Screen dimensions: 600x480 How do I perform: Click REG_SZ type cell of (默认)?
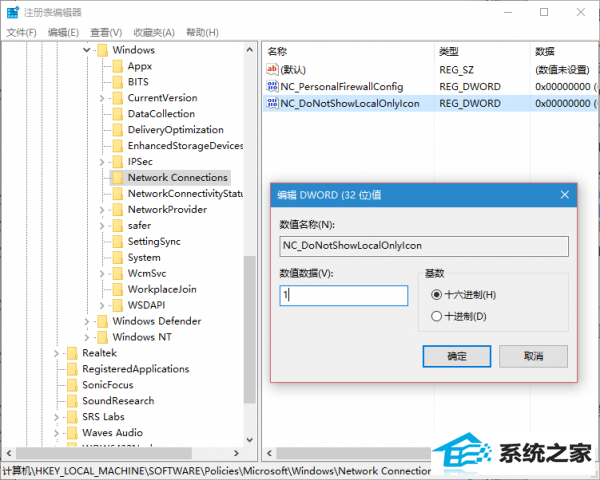click(457, 70)
